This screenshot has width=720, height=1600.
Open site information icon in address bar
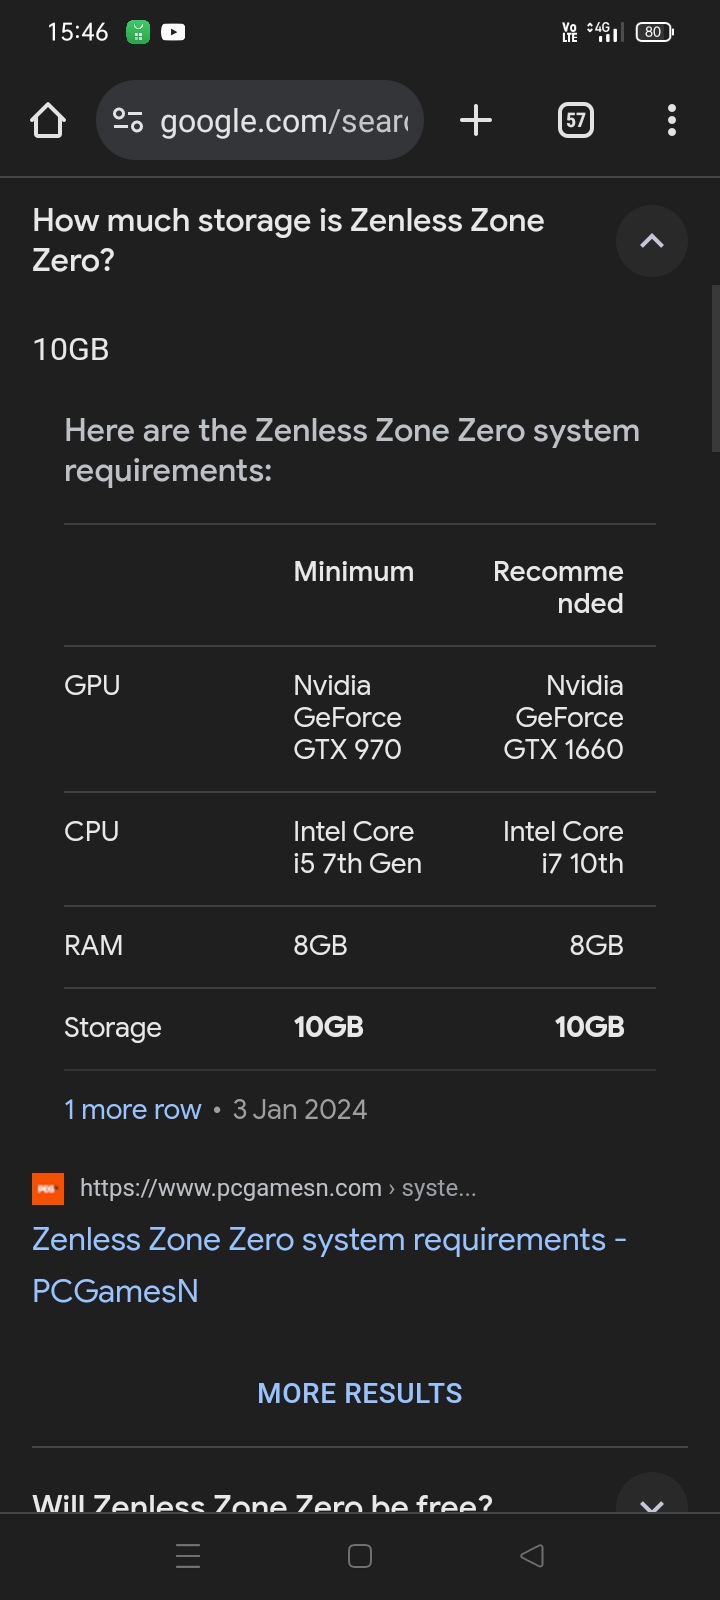pyautogui.click(x=128, y=121)
